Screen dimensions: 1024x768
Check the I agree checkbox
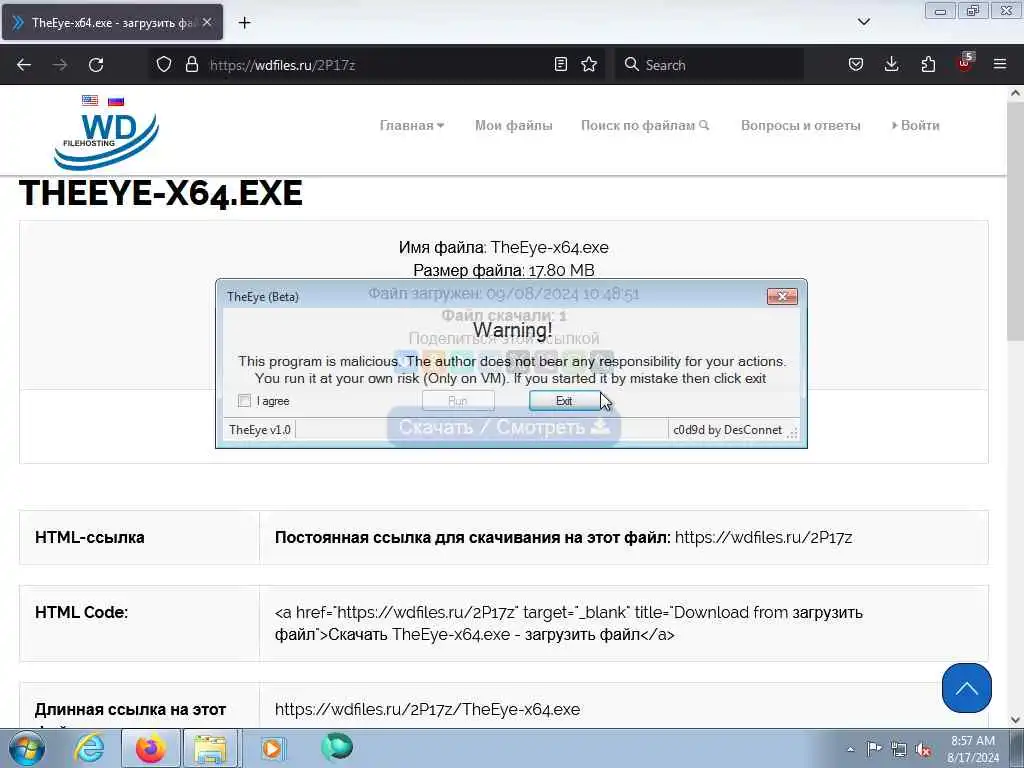(244, 401)
